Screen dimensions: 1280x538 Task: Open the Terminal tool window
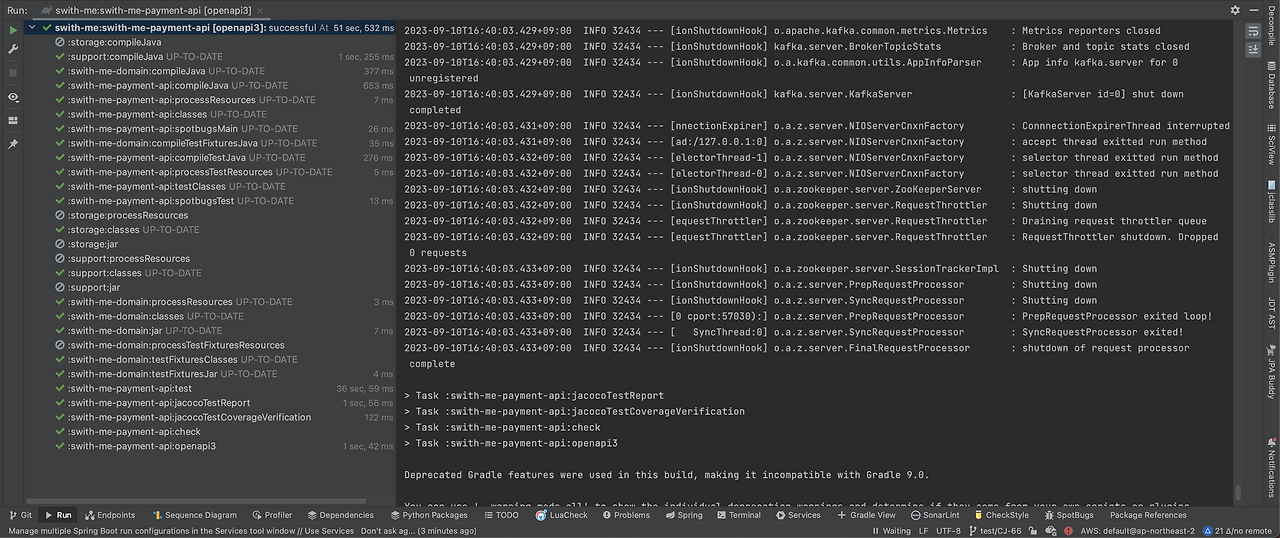[x=737, y=515]
